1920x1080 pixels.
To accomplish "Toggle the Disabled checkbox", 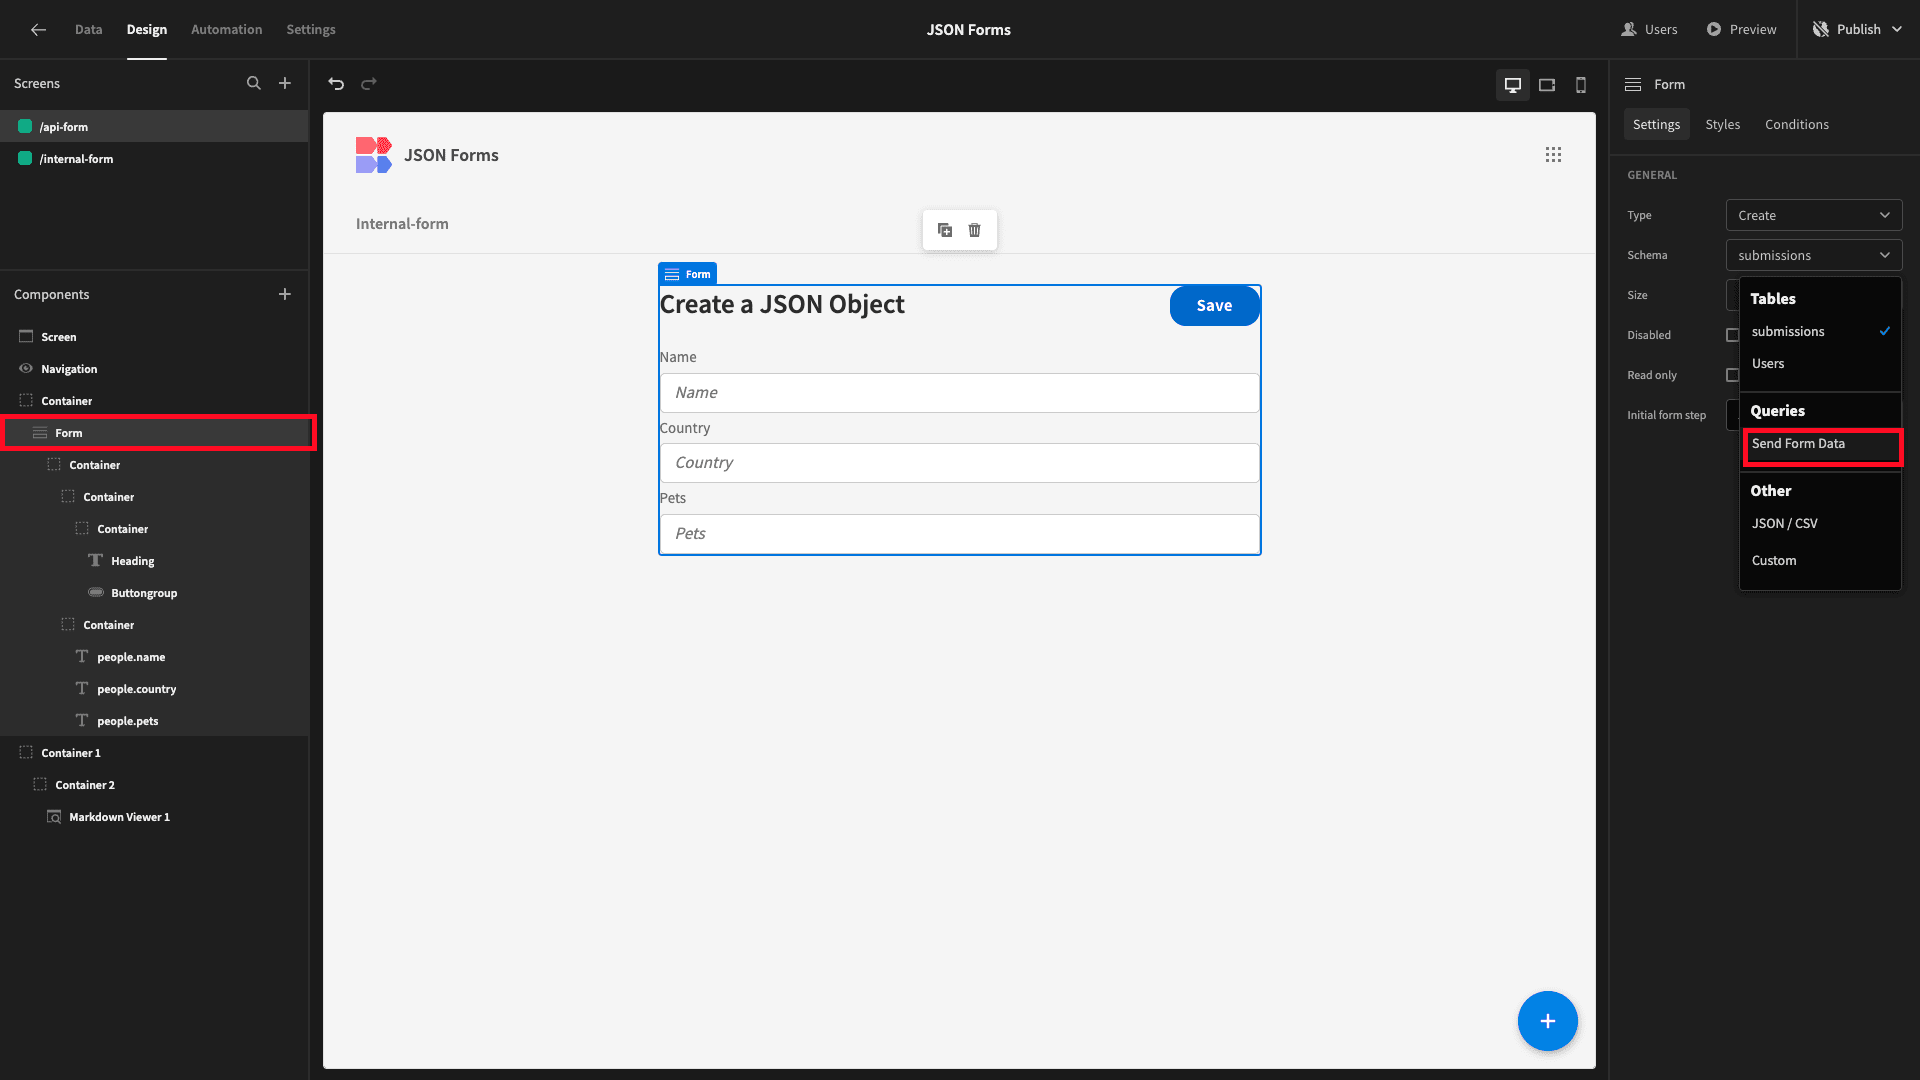I will tap(1733, 335).
